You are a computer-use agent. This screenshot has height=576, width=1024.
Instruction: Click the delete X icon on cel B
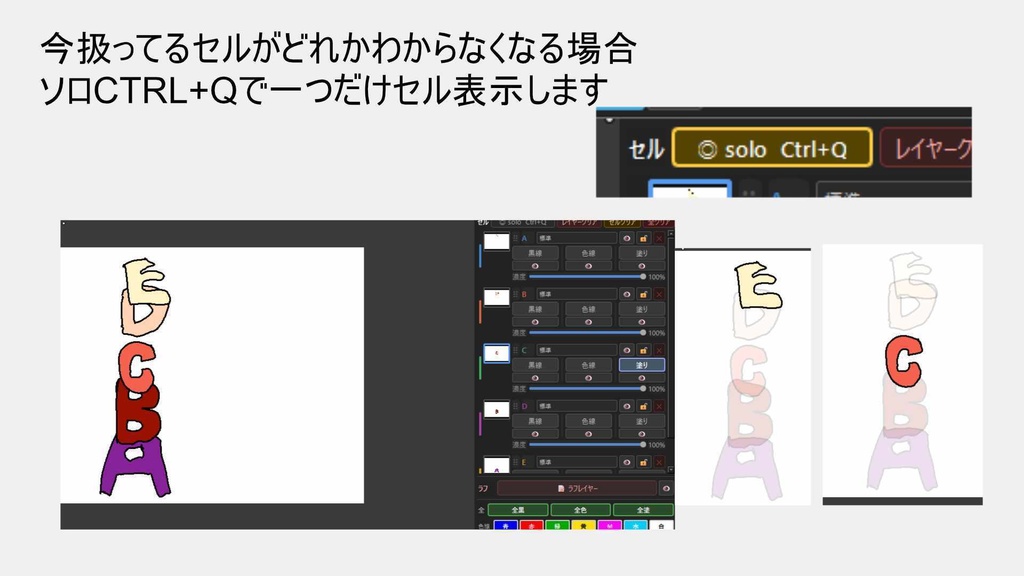[657, 296]
